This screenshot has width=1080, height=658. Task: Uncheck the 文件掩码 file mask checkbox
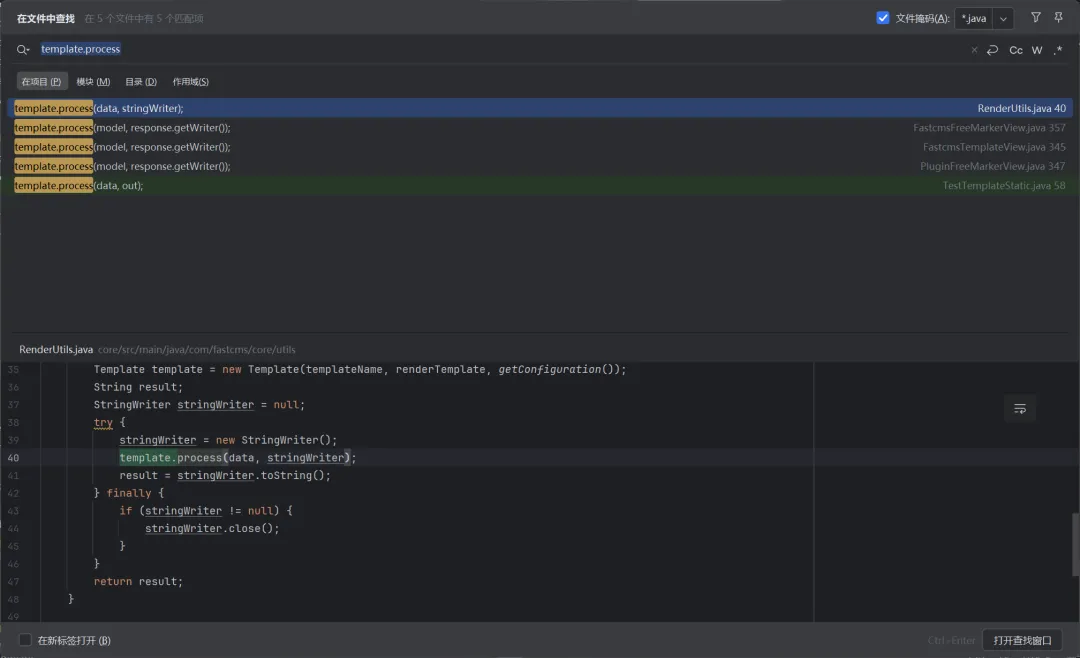click(x=883, y=18)
